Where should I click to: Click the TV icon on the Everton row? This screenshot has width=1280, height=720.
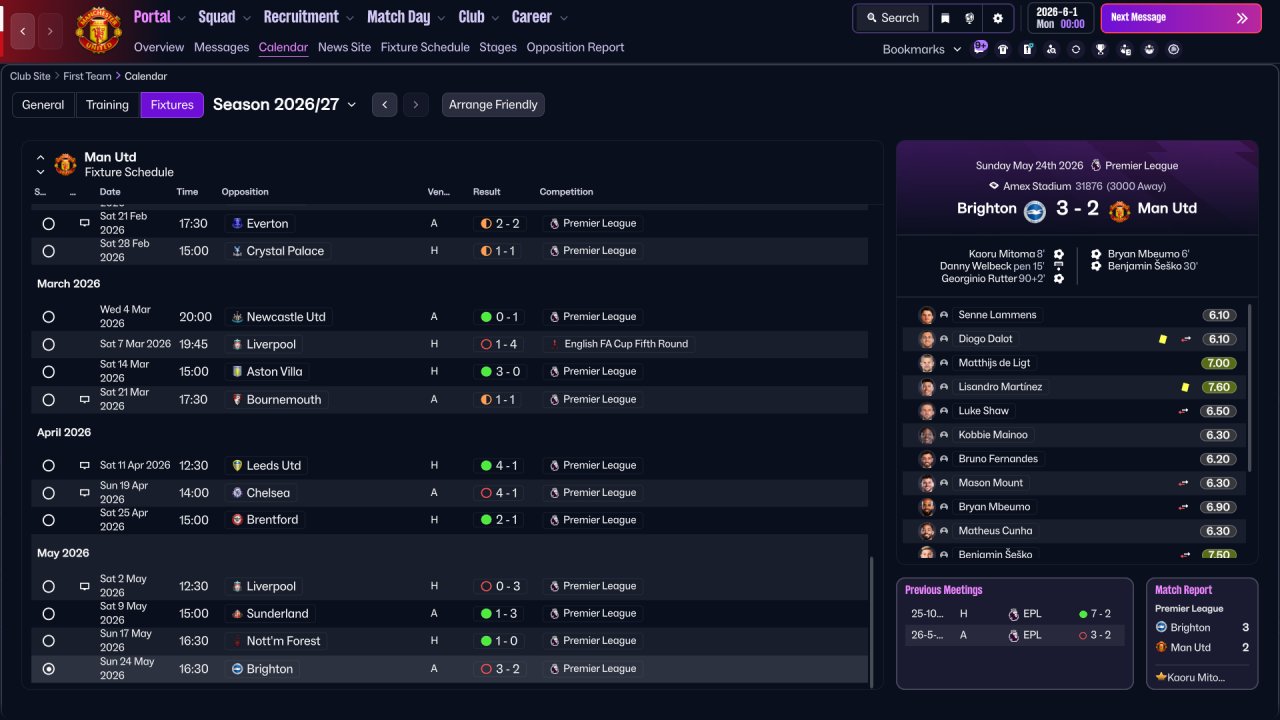[x=85, y=224]
